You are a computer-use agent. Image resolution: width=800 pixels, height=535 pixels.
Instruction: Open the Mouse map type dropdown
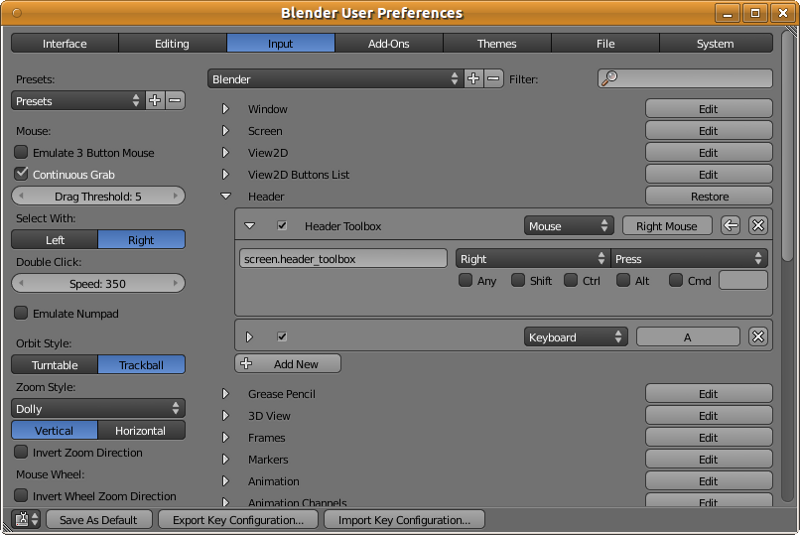568,225
